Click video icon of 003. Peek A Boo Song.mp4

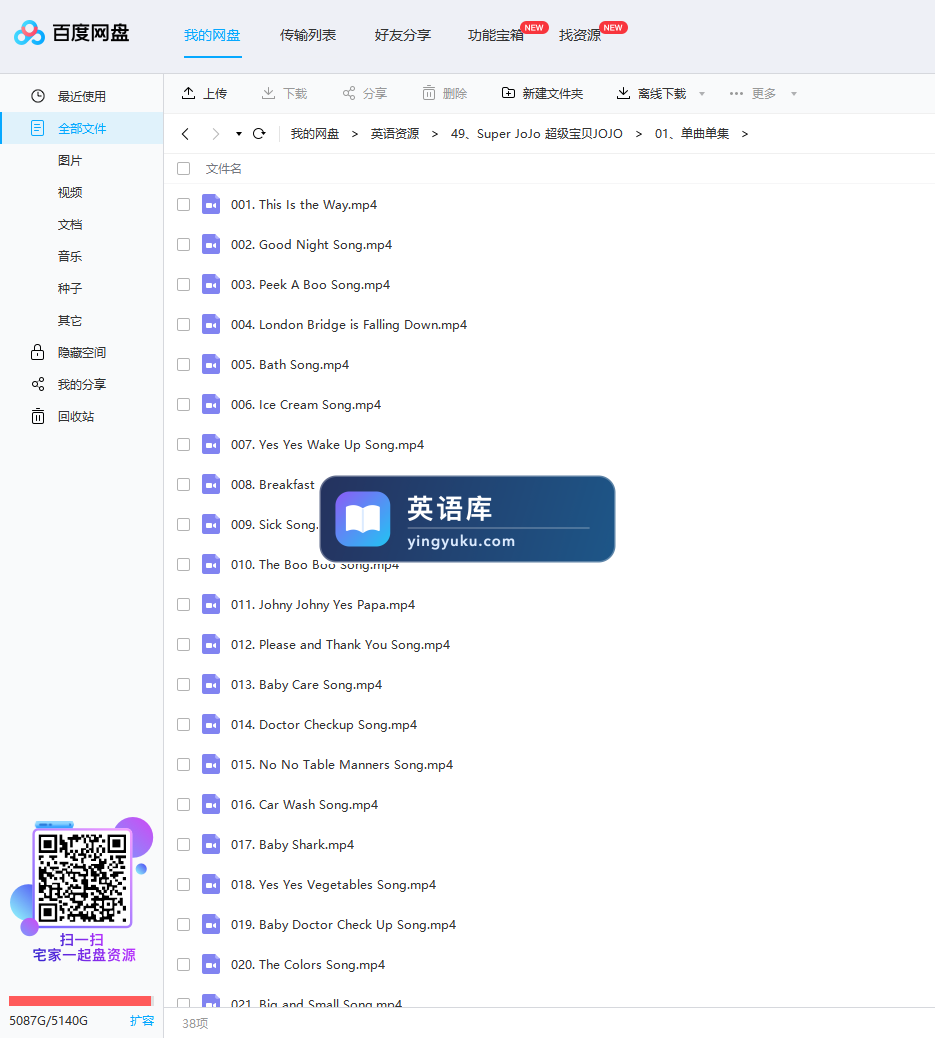click(211, 285)
